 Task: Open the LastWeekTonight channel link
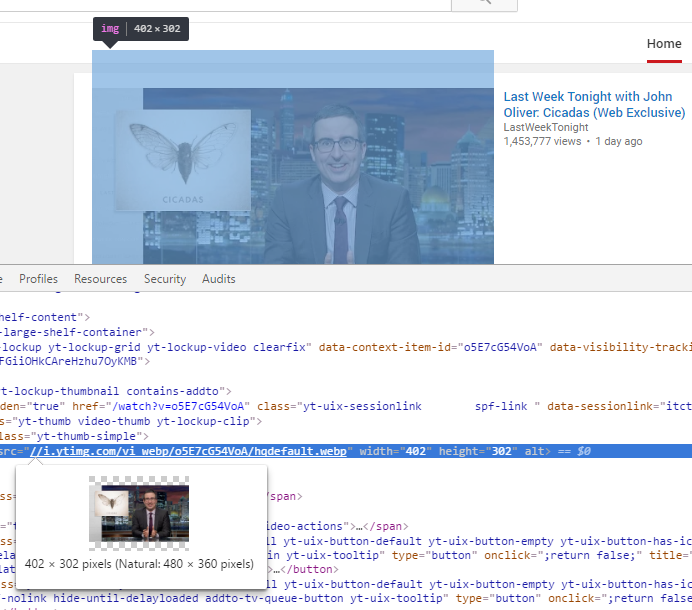546,127
